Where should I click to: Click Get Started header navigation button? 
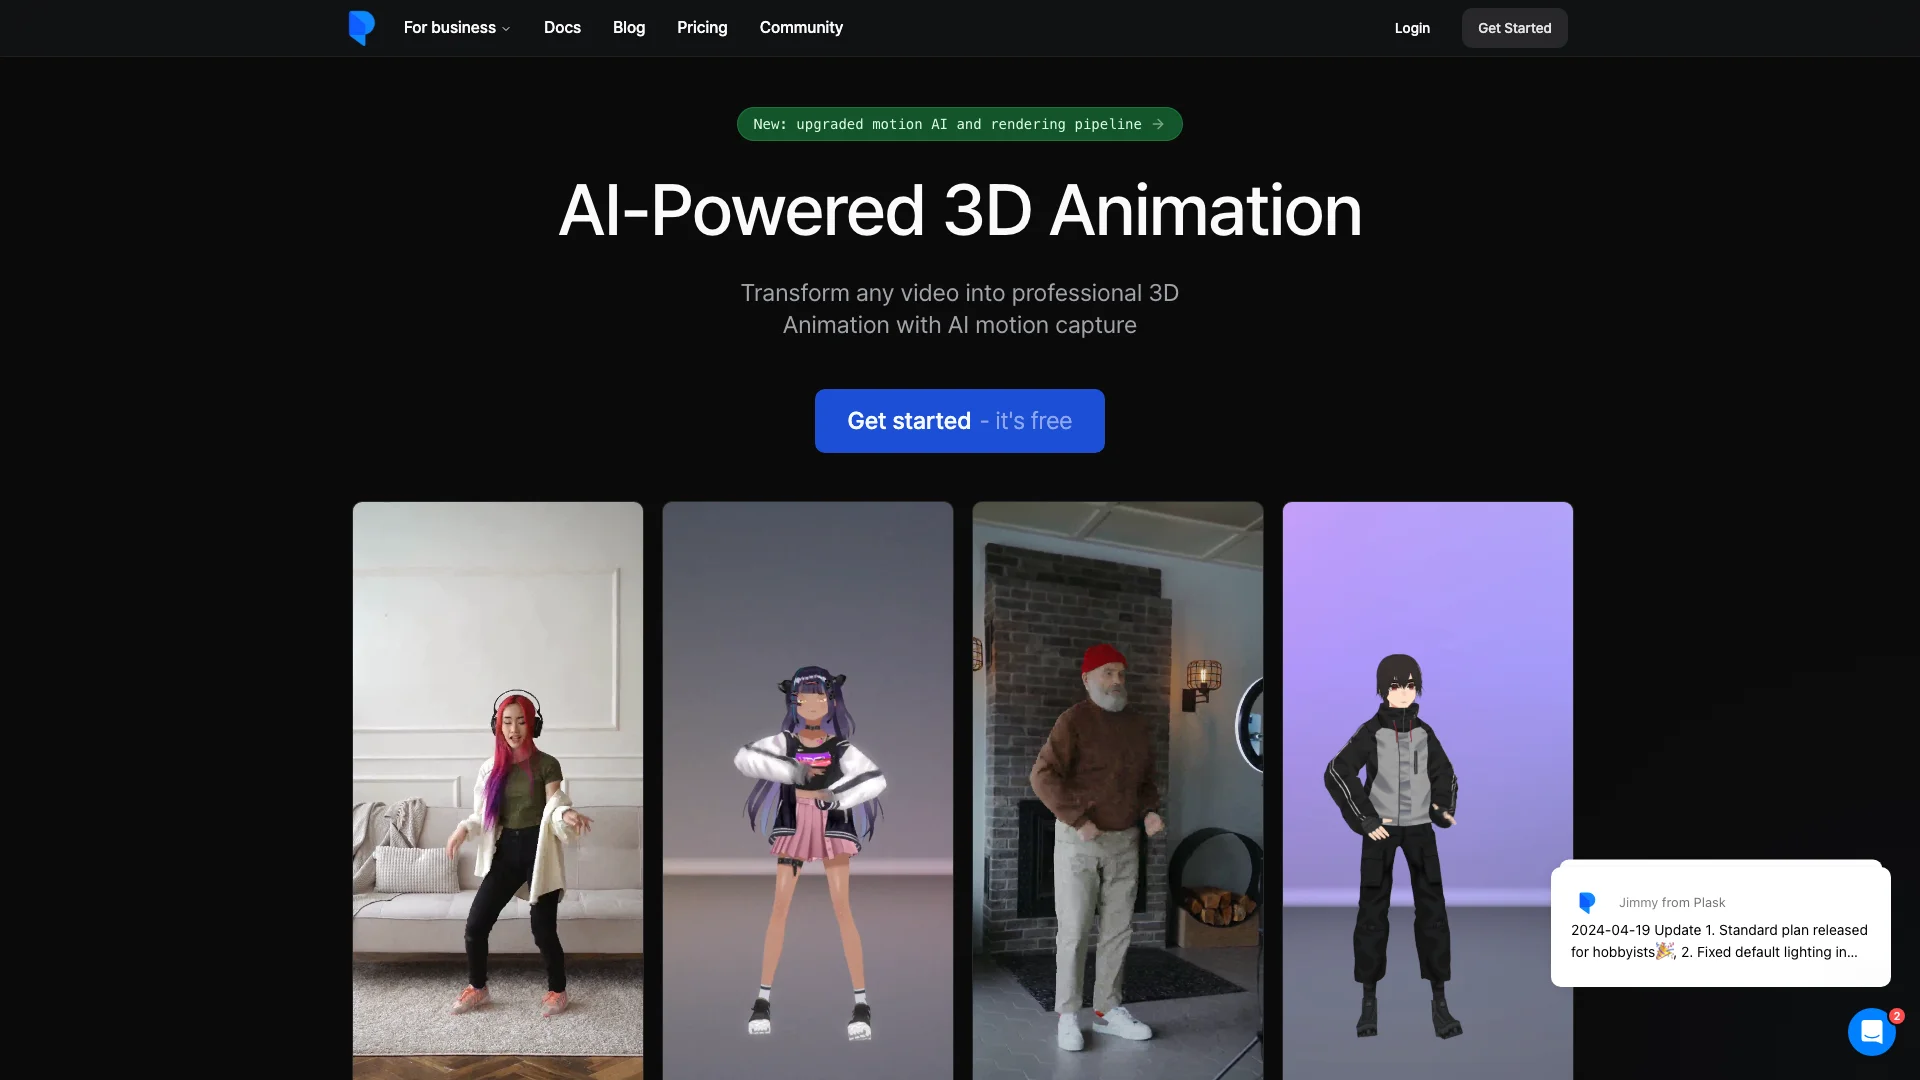pyautogui.click(x=1514, y=28)
